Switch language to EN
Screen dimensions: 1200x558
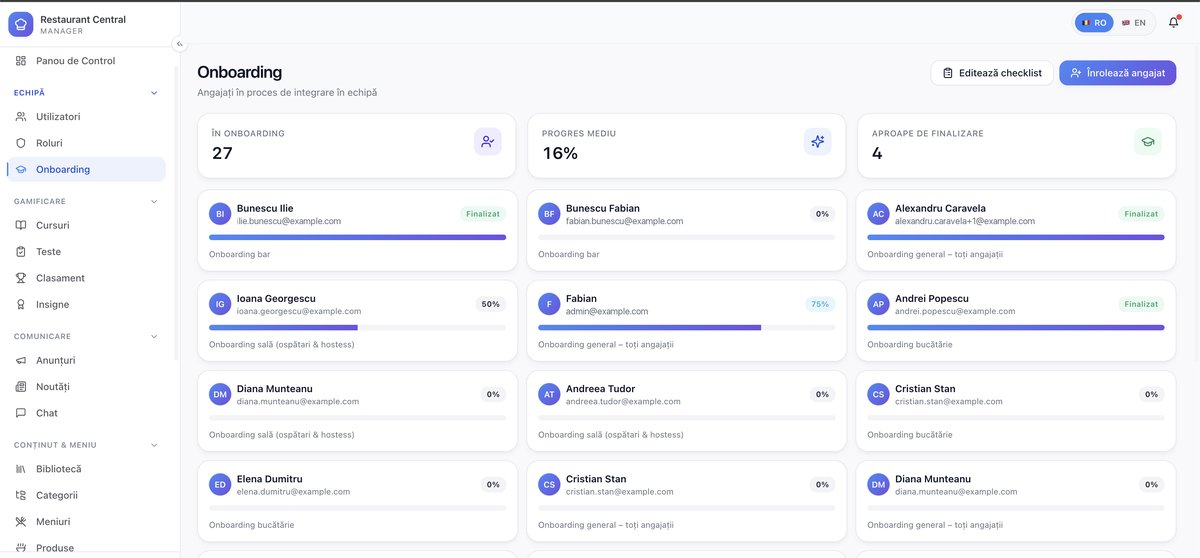coord(1133,22)
